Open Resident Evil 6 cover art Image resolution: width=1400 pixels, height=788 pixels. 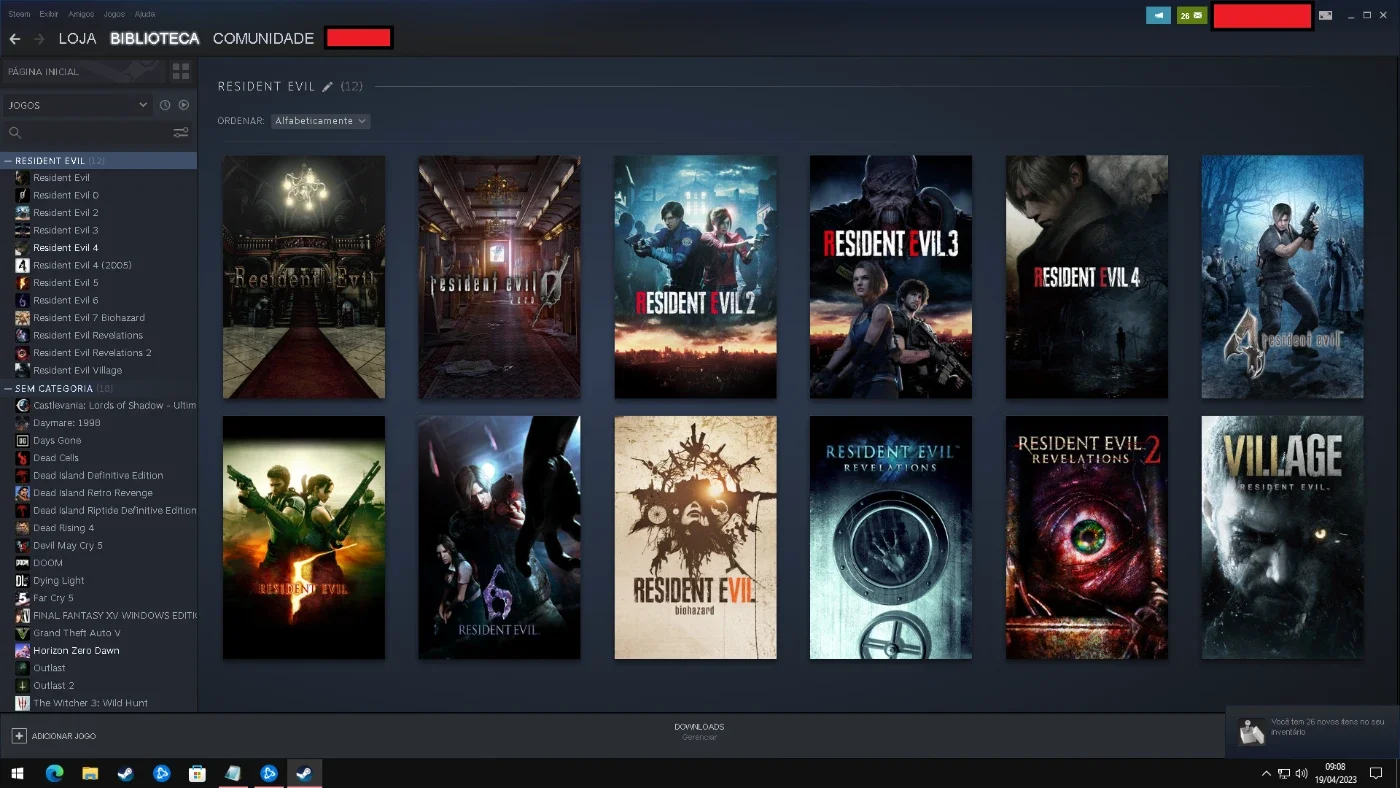point(499,538)
